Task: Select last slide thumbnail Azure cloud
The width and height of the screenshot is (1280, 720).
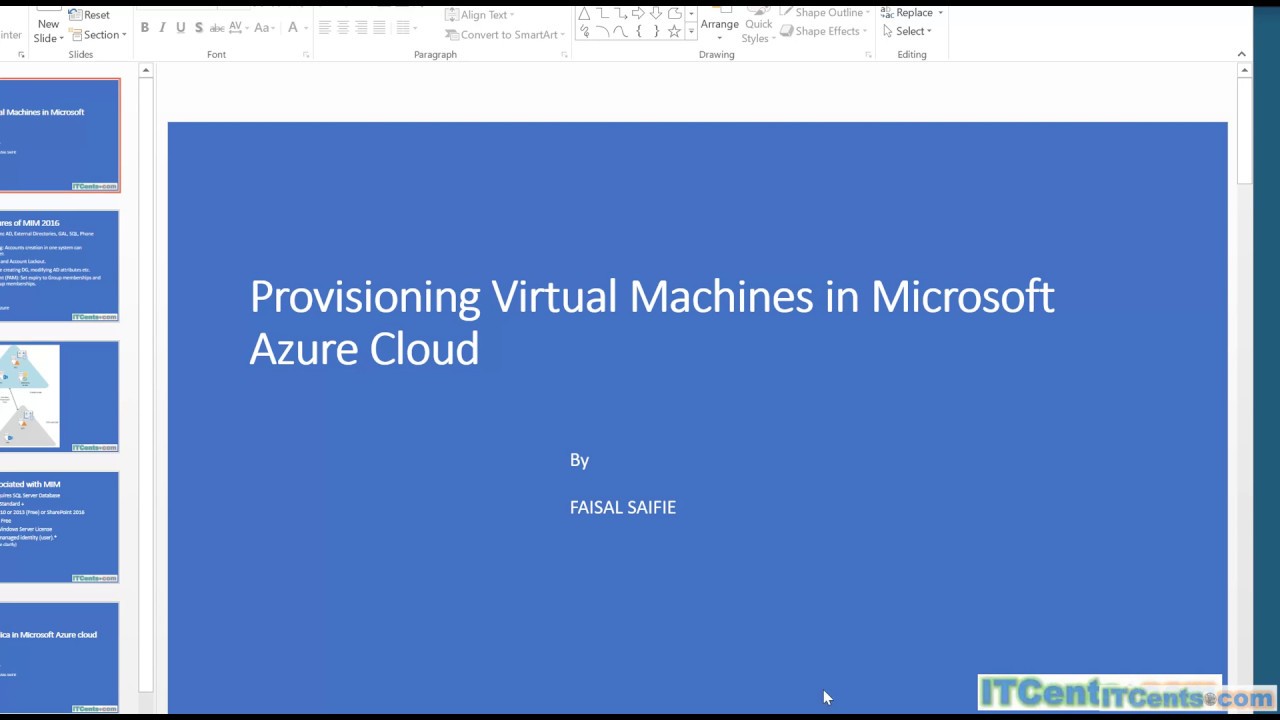Action: point(59,657)
